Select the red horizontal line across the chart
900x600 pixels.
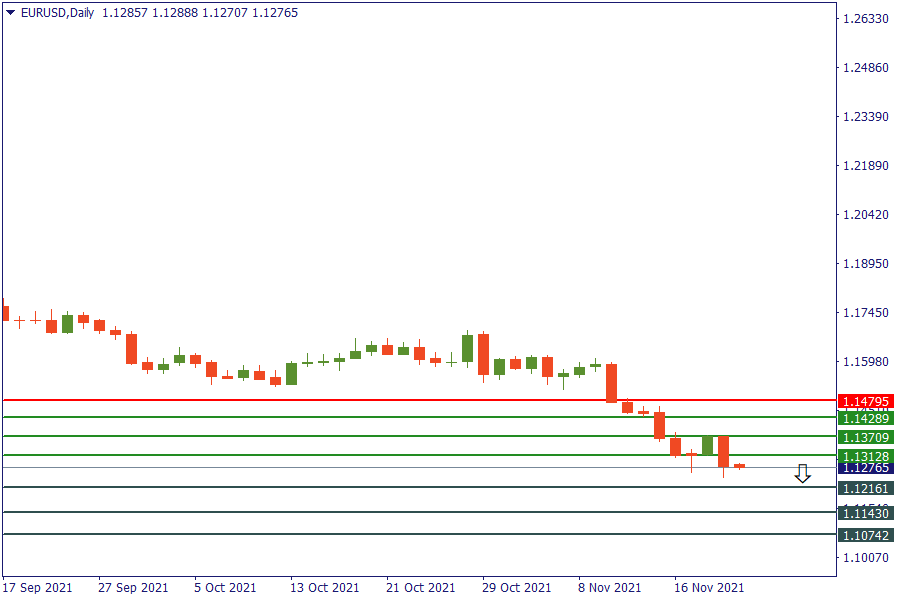(419, 400)
